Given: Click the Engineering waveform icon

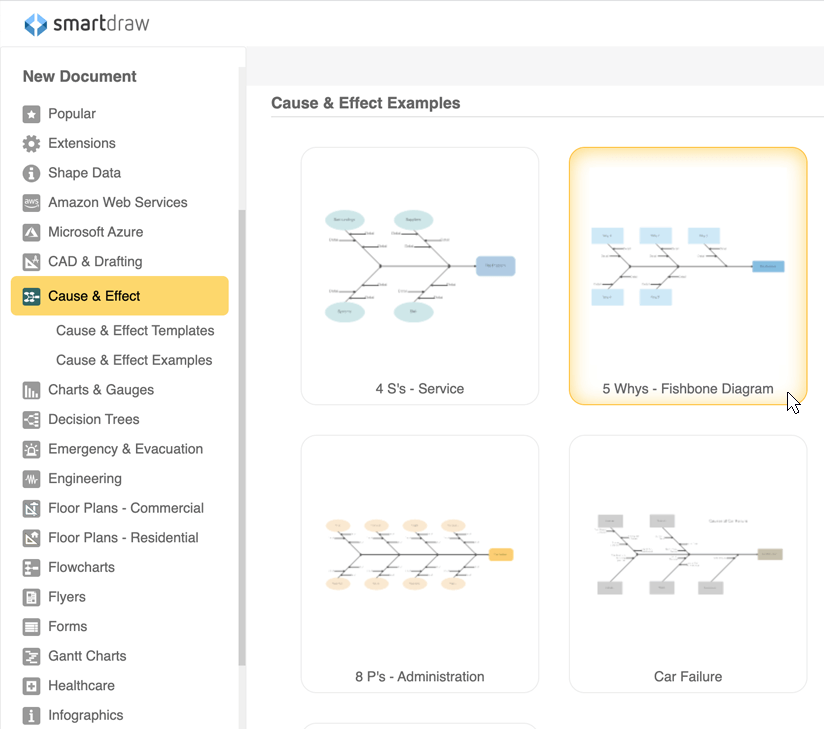Looking at the screenshot, I should click(32, 479).
